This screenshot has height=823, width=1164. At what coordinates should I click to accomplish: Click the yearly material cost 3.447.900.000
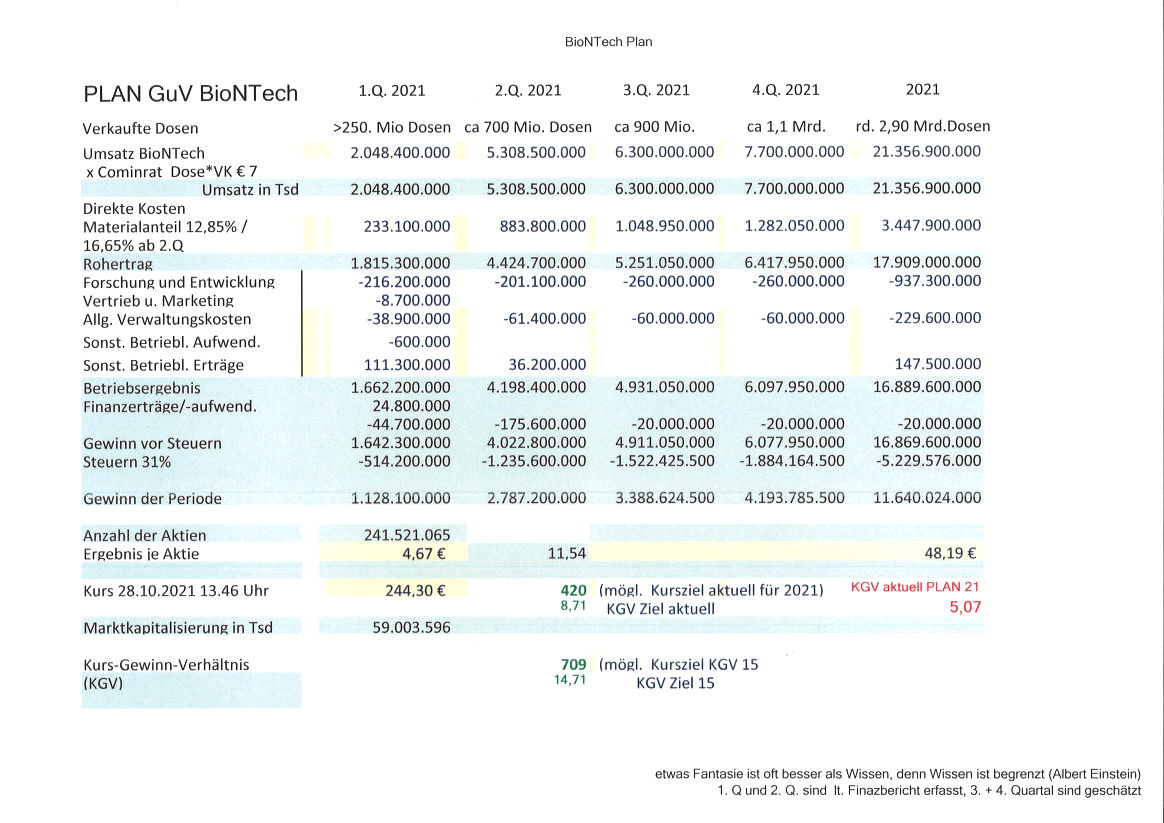tap(931, 225)
